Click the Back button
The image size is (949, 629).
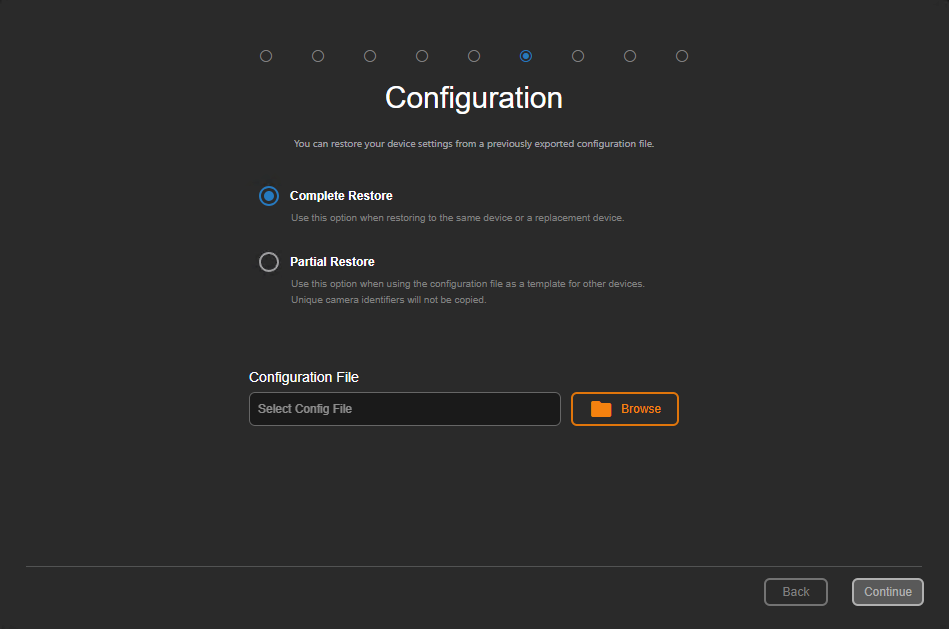795,592
